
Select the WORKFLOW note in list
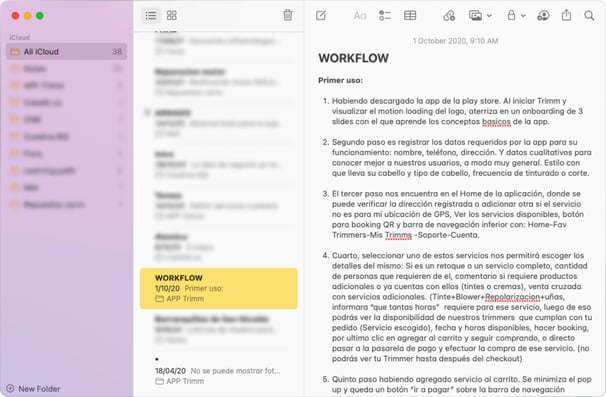click(218, 288)
